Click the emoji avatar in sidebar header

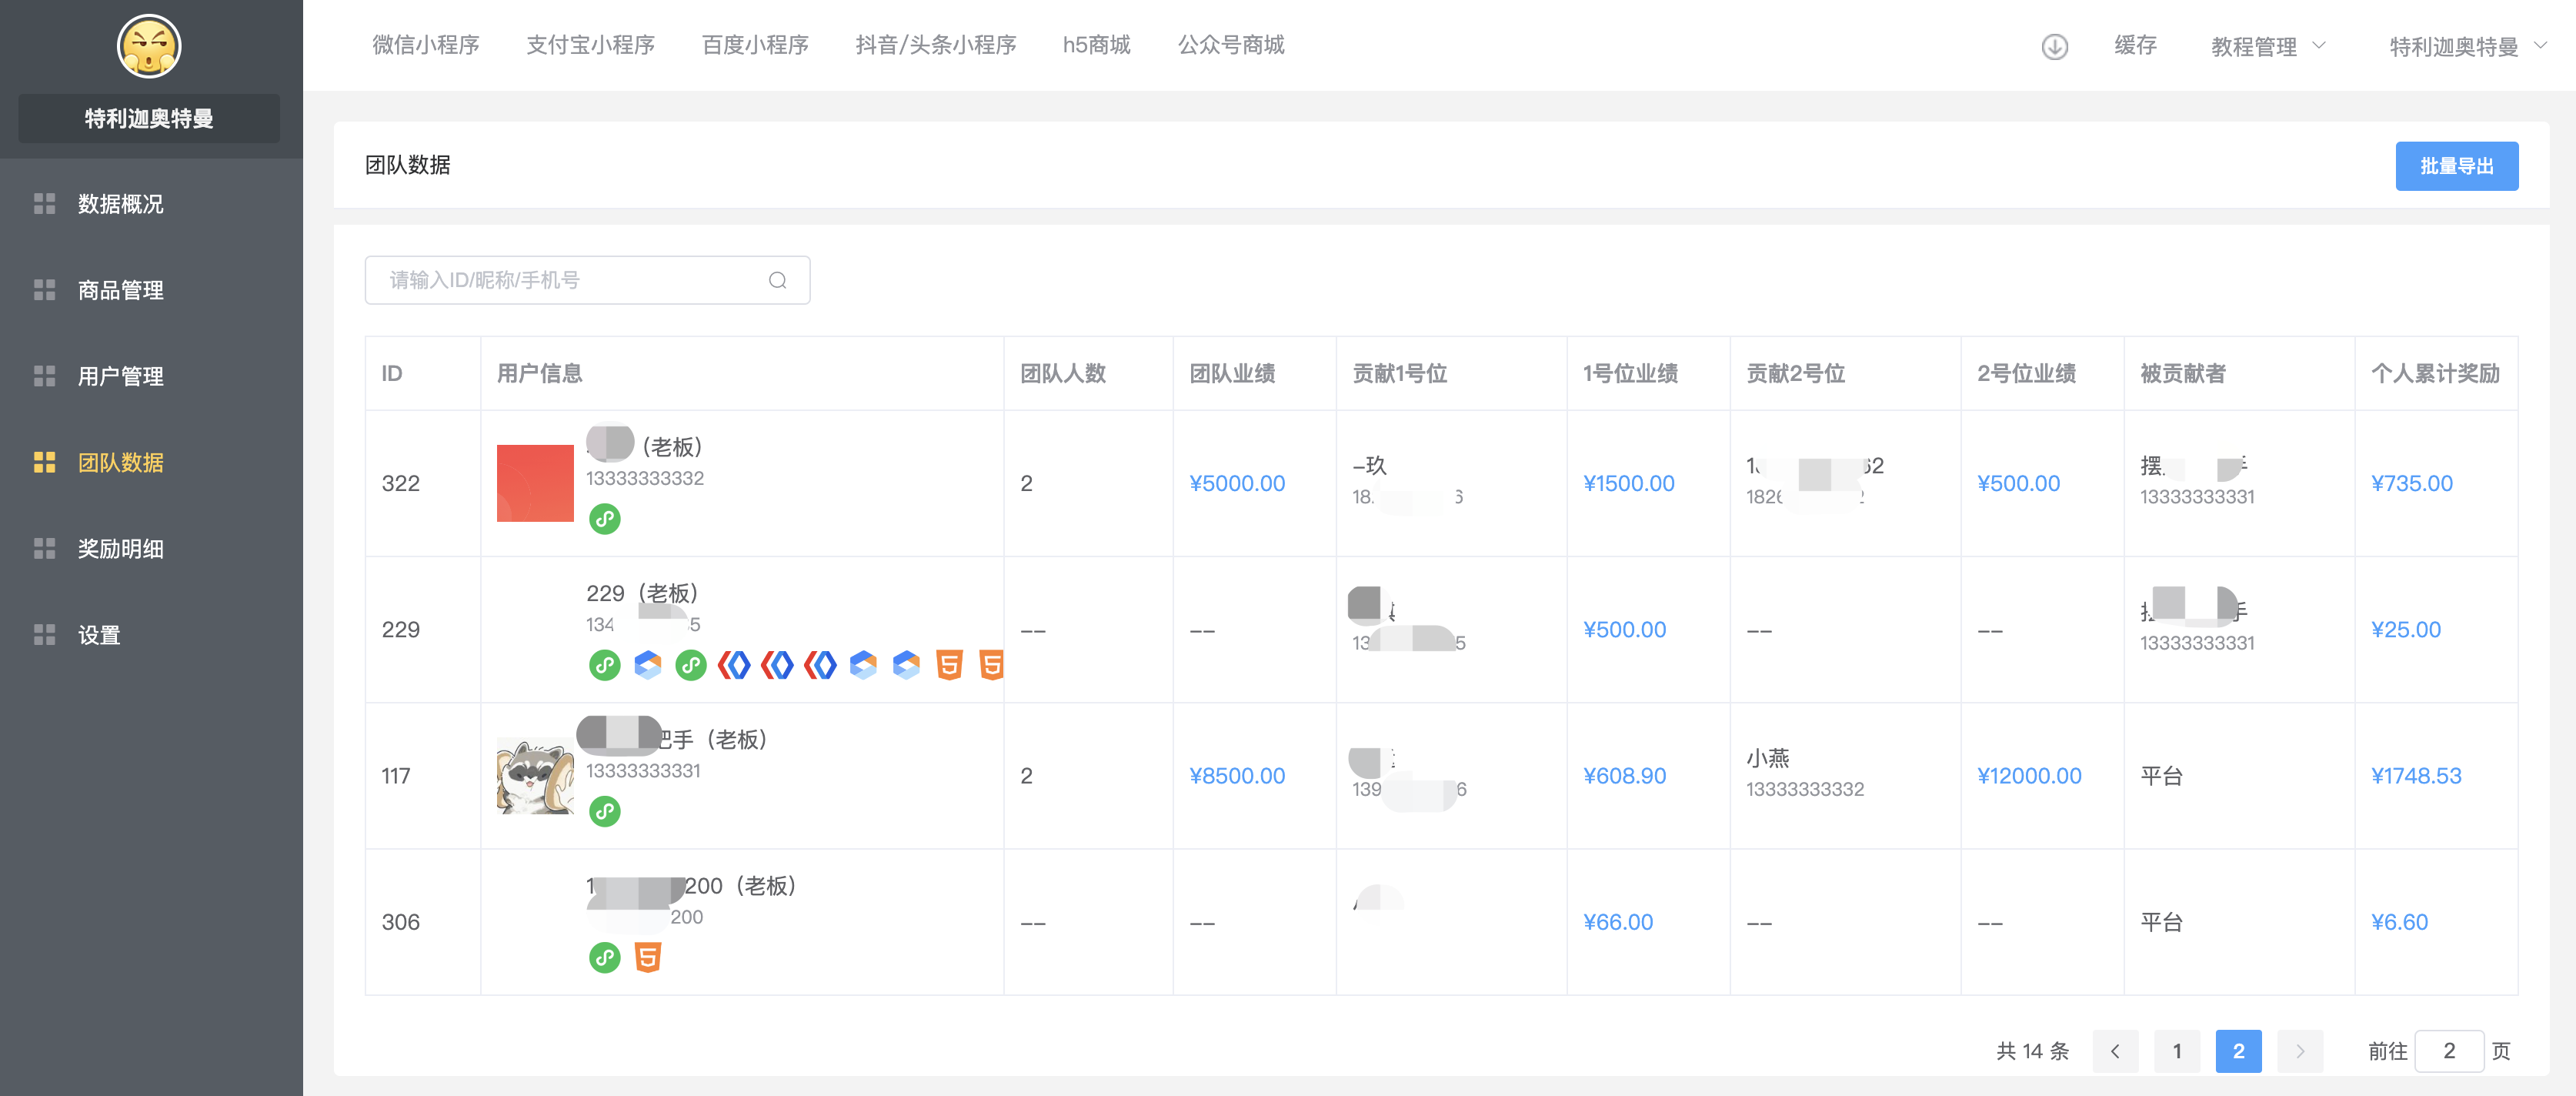[148, 47]
